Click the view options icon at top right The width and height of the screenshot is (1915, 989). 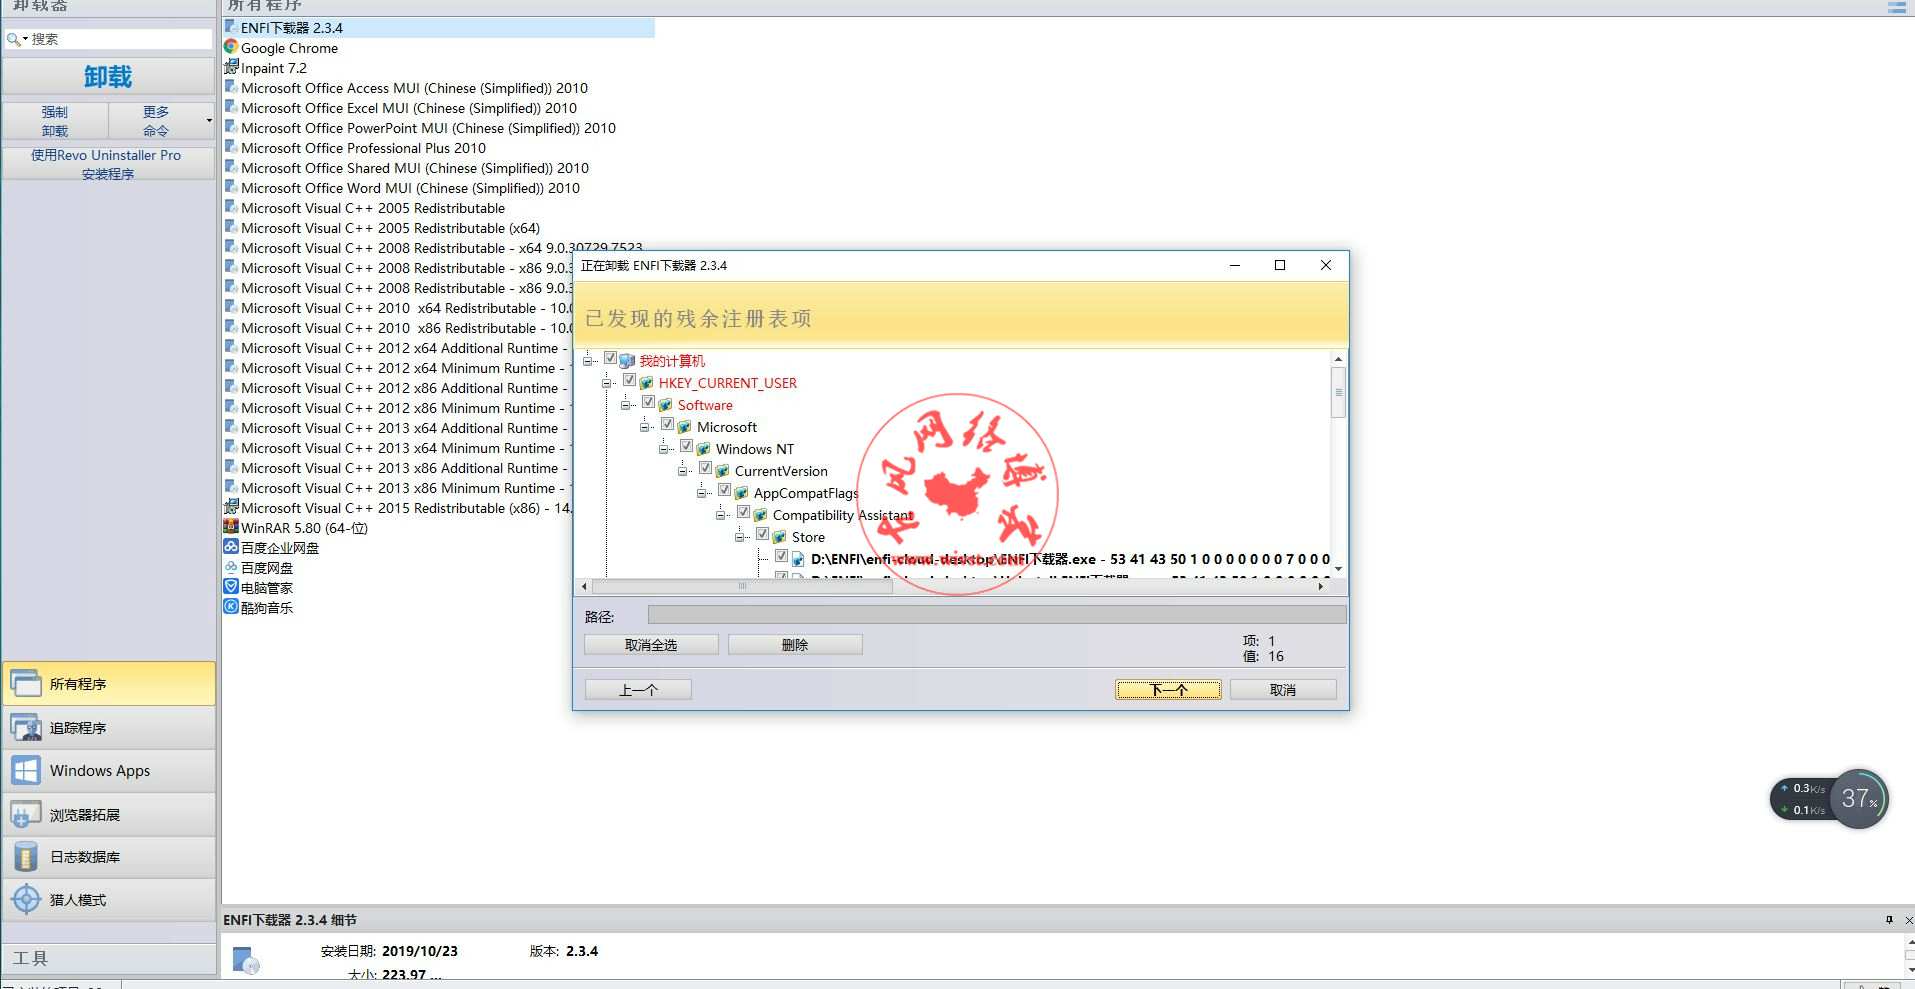1896,7
